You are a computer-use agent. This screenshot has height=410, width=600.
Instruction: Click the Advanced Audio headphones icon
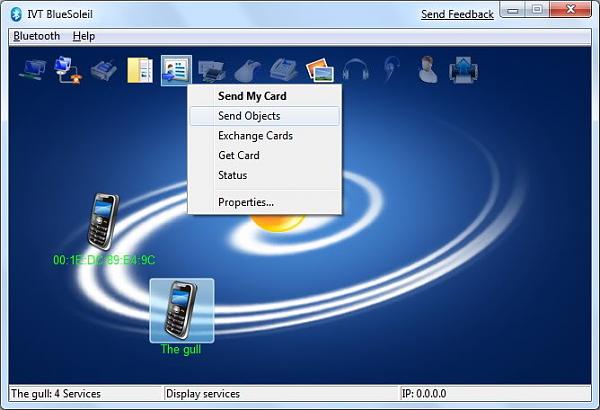point(355,70)
